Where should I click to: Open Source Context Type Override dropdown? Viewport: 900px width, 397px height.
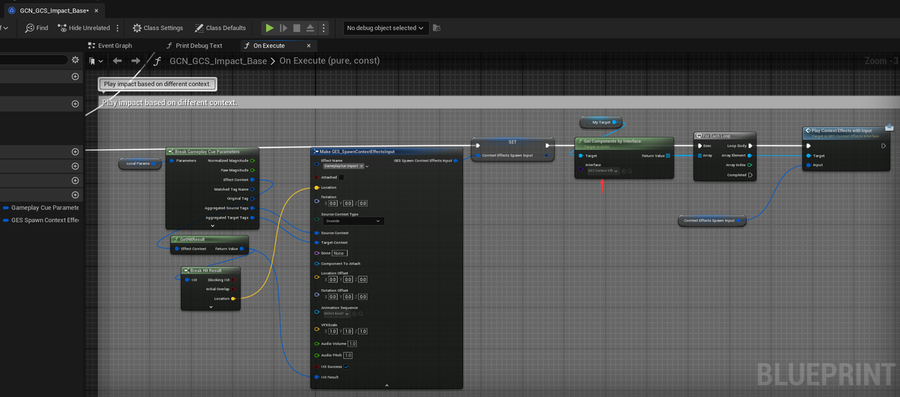click(353, 221)
